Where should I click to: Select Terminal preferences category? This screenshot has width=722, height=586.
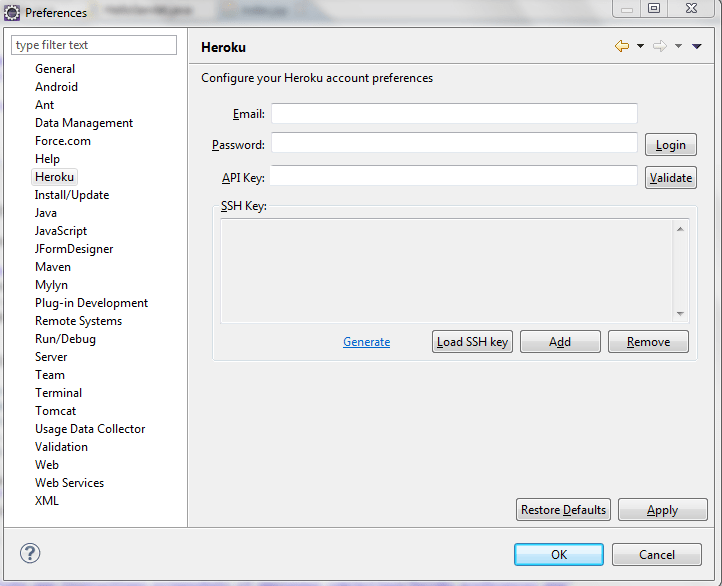[x=58, y=393]
